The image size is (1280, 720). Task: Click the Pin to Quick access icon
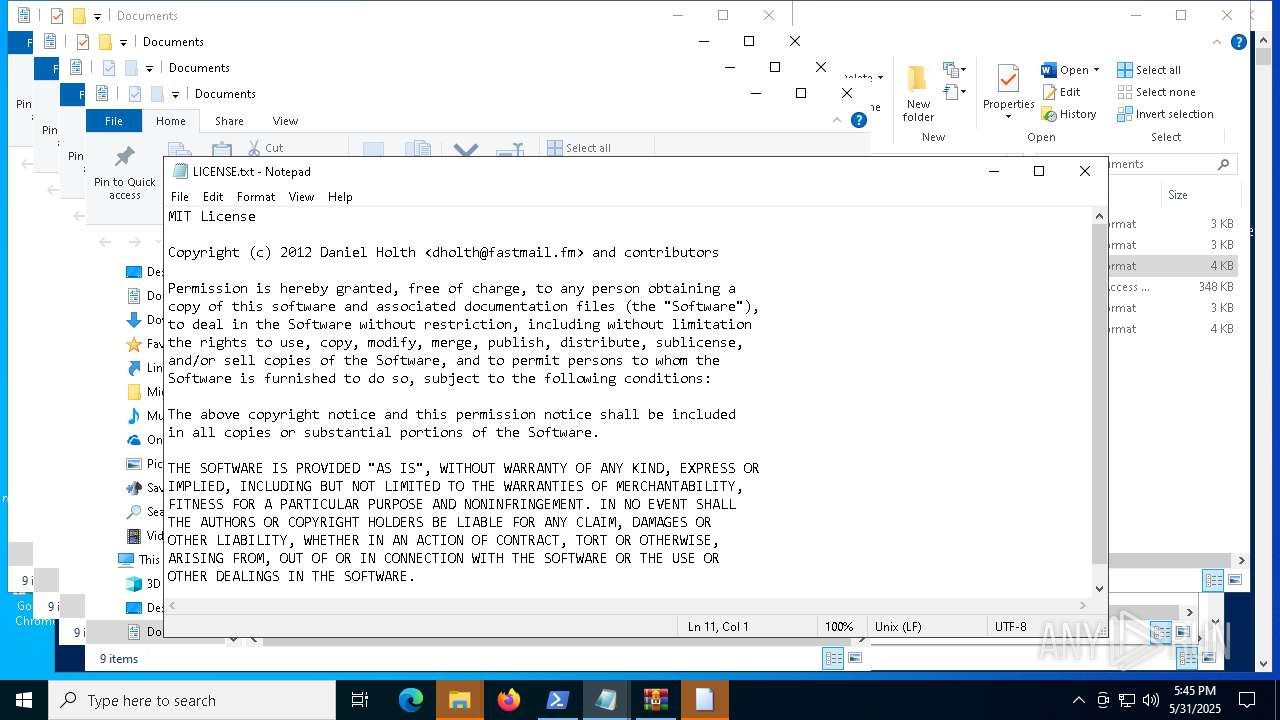[x=125, y=158]
